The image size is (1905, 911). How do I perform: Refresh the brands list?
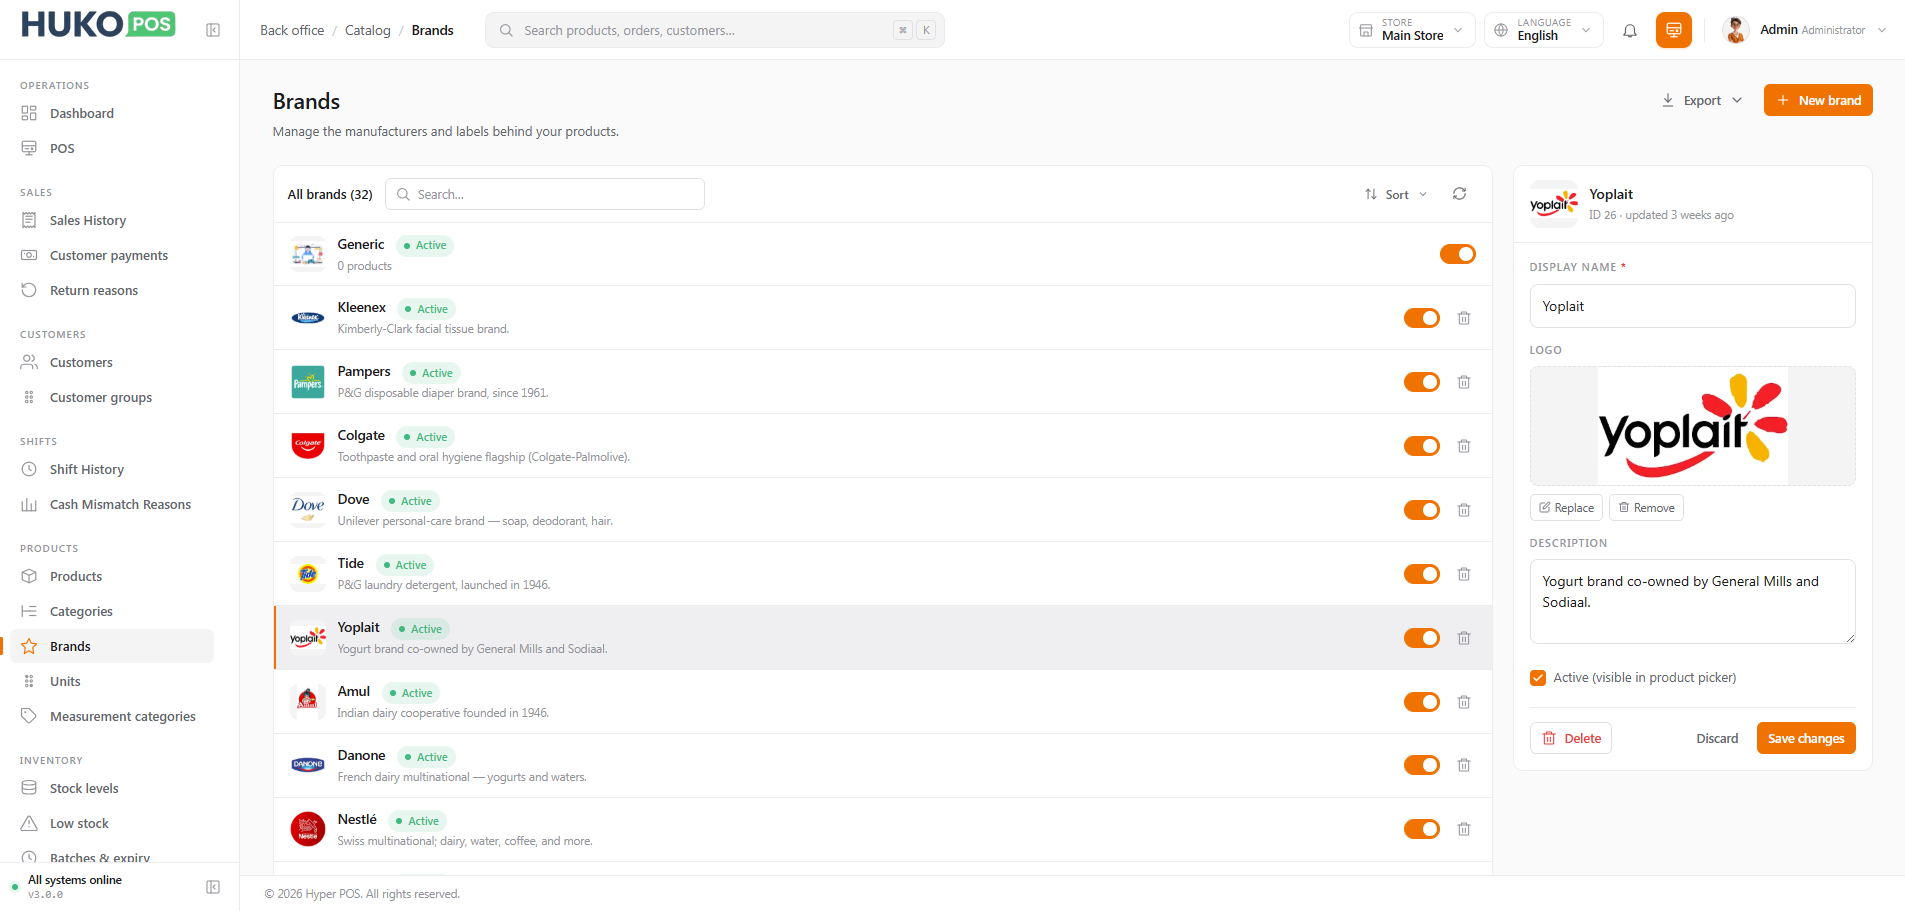(x=1460, y=194)
